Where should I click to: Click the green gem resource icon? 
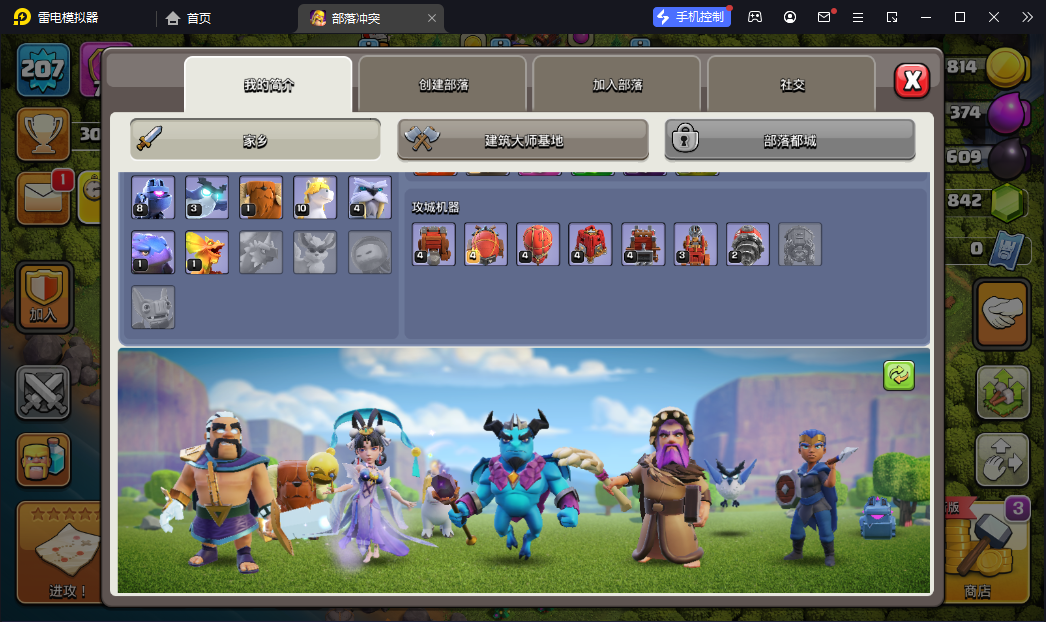coord(1007,201)
